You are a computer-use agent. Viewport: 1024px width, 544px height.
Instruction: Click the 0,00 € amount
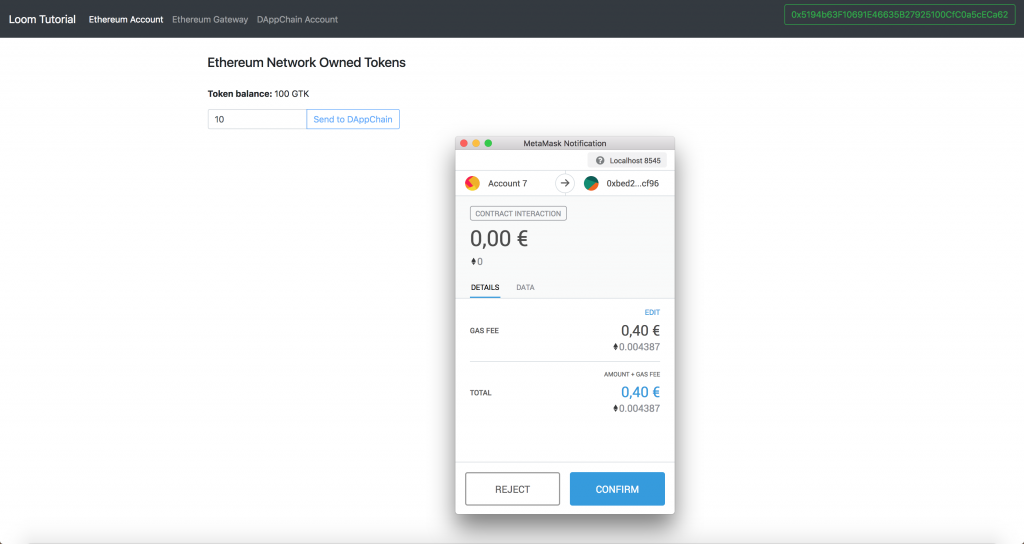click(499, 238)
